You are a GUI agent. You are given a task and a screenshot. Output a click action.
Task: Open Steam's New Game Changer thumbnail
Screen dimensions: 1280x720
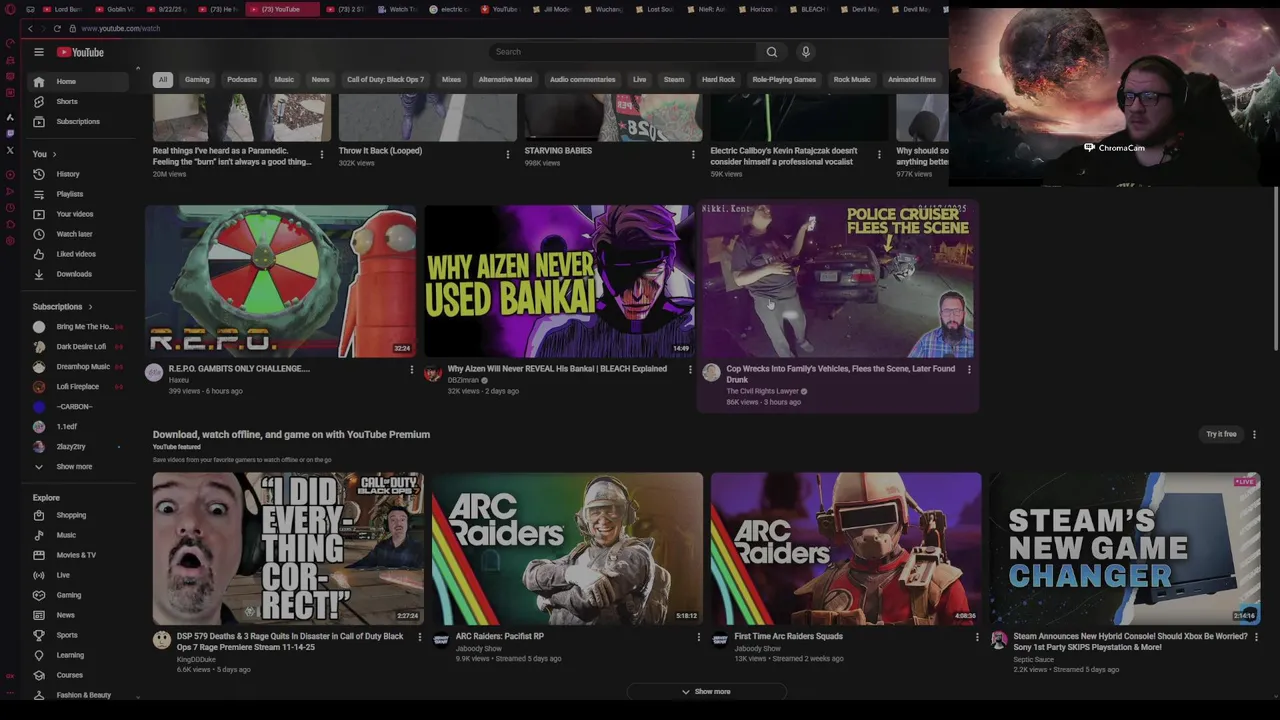(x=1125, y=549)
